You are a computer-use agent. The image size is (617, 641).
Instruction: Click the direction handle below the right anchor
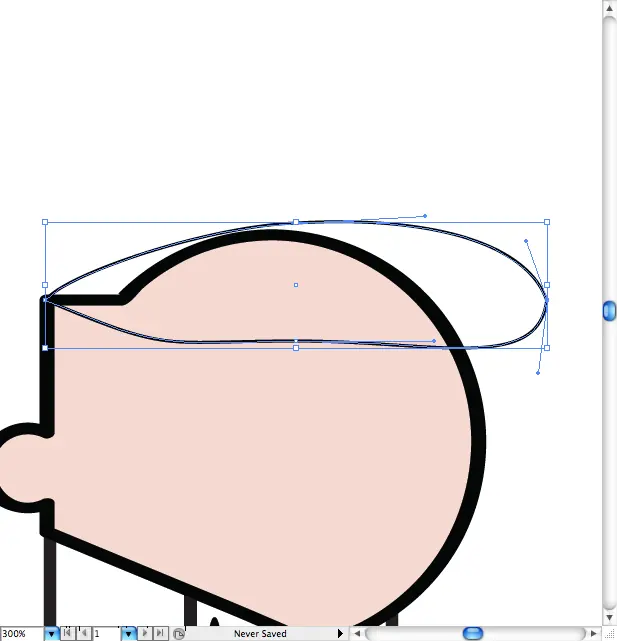click(x=538, y=373)
